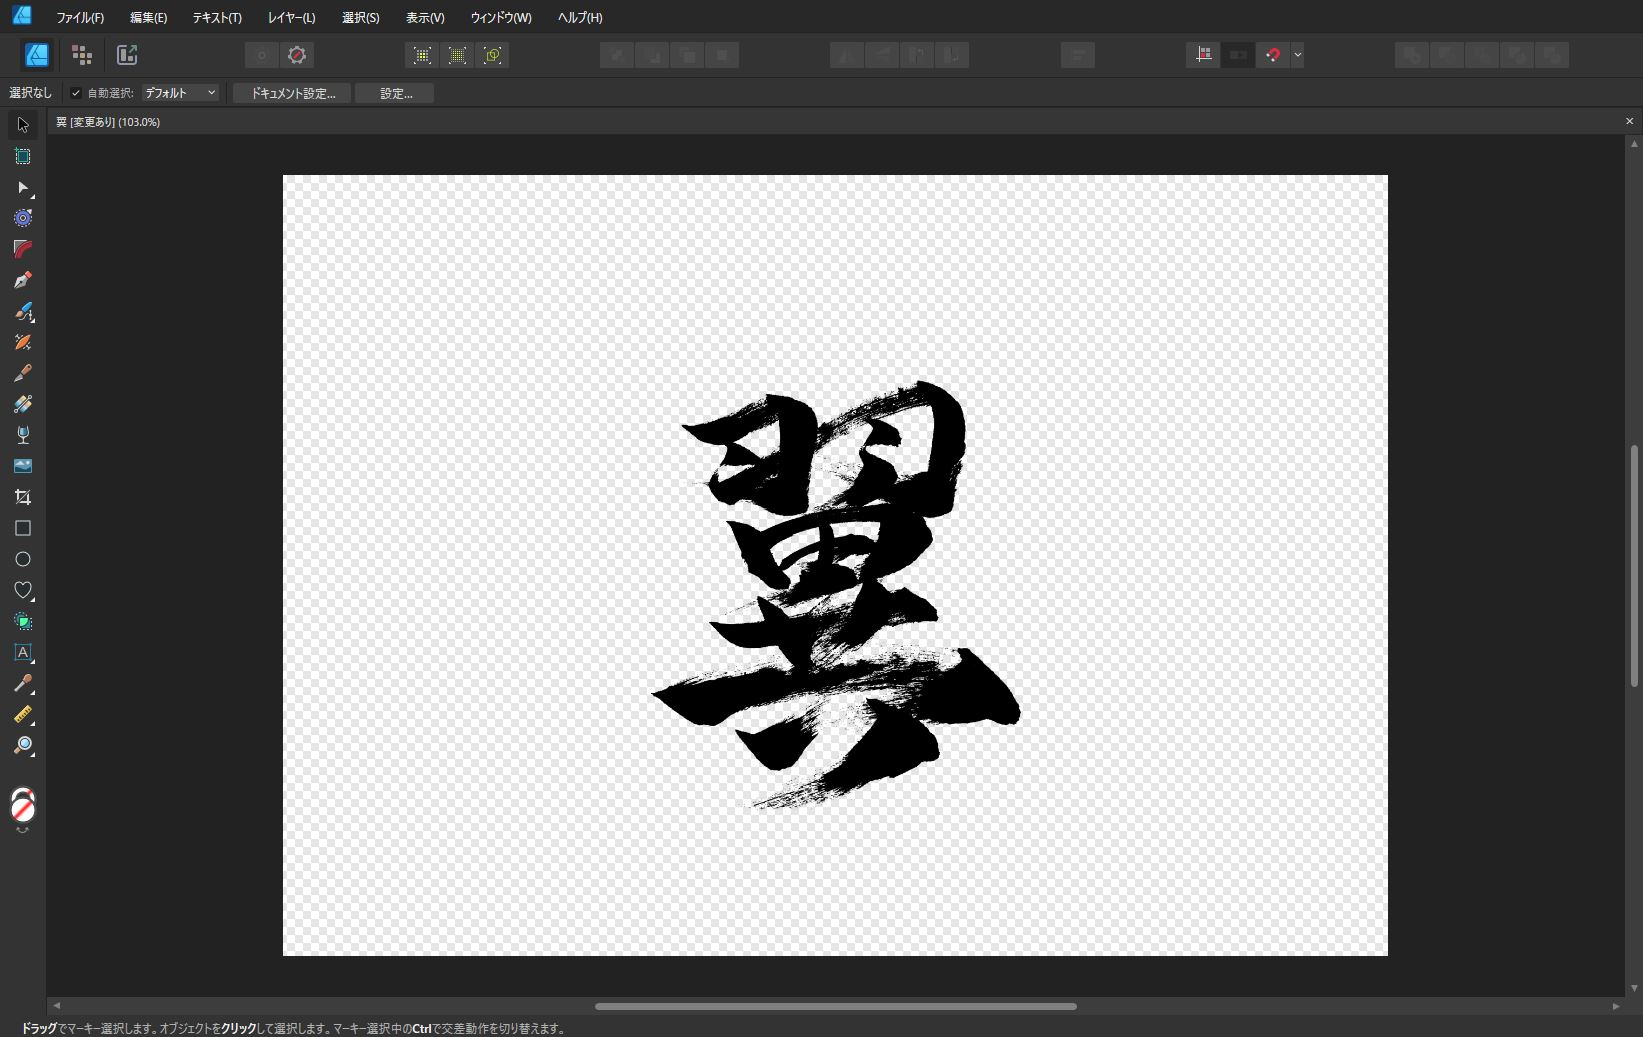This screenshot has height=1037, width=1643.
Task: Select the Artboard tool
Action: (23, 156)
